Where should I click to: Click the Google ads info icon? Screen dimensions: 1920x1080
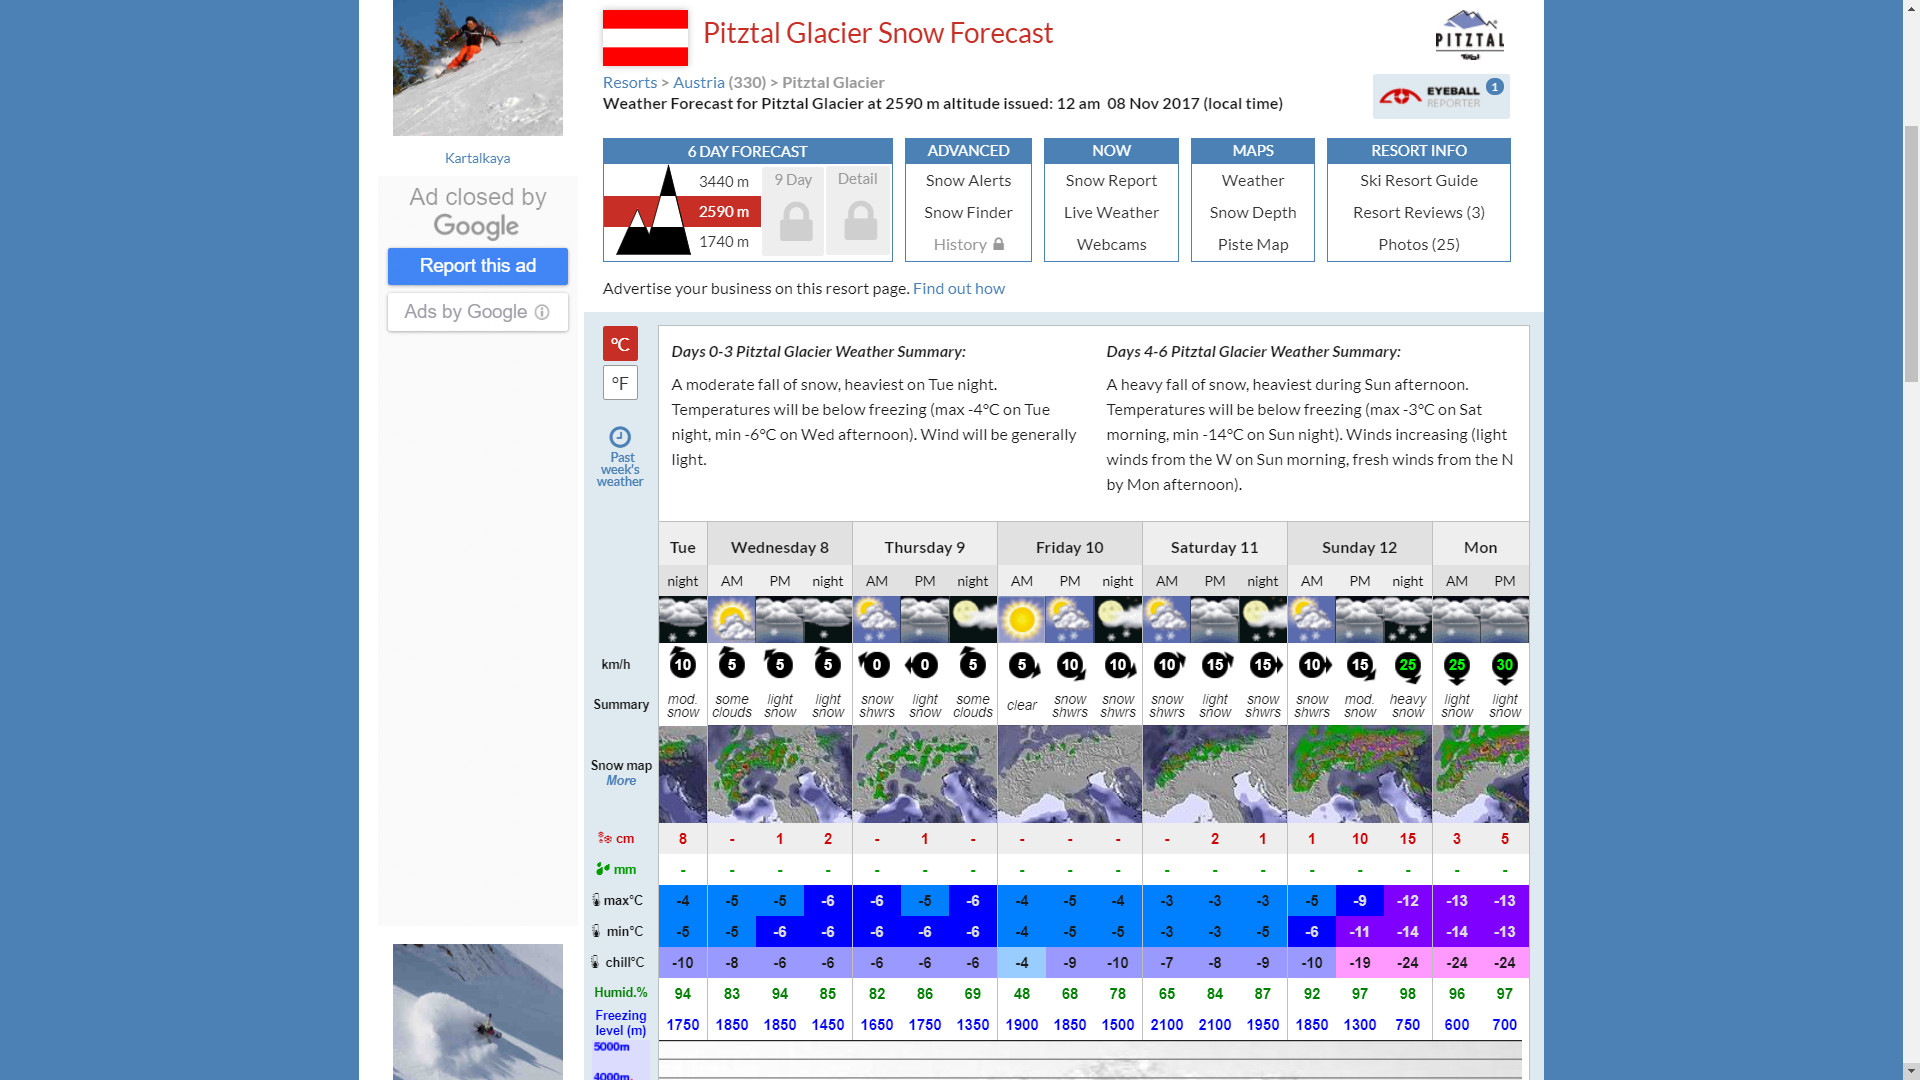(x=542, y=312)
